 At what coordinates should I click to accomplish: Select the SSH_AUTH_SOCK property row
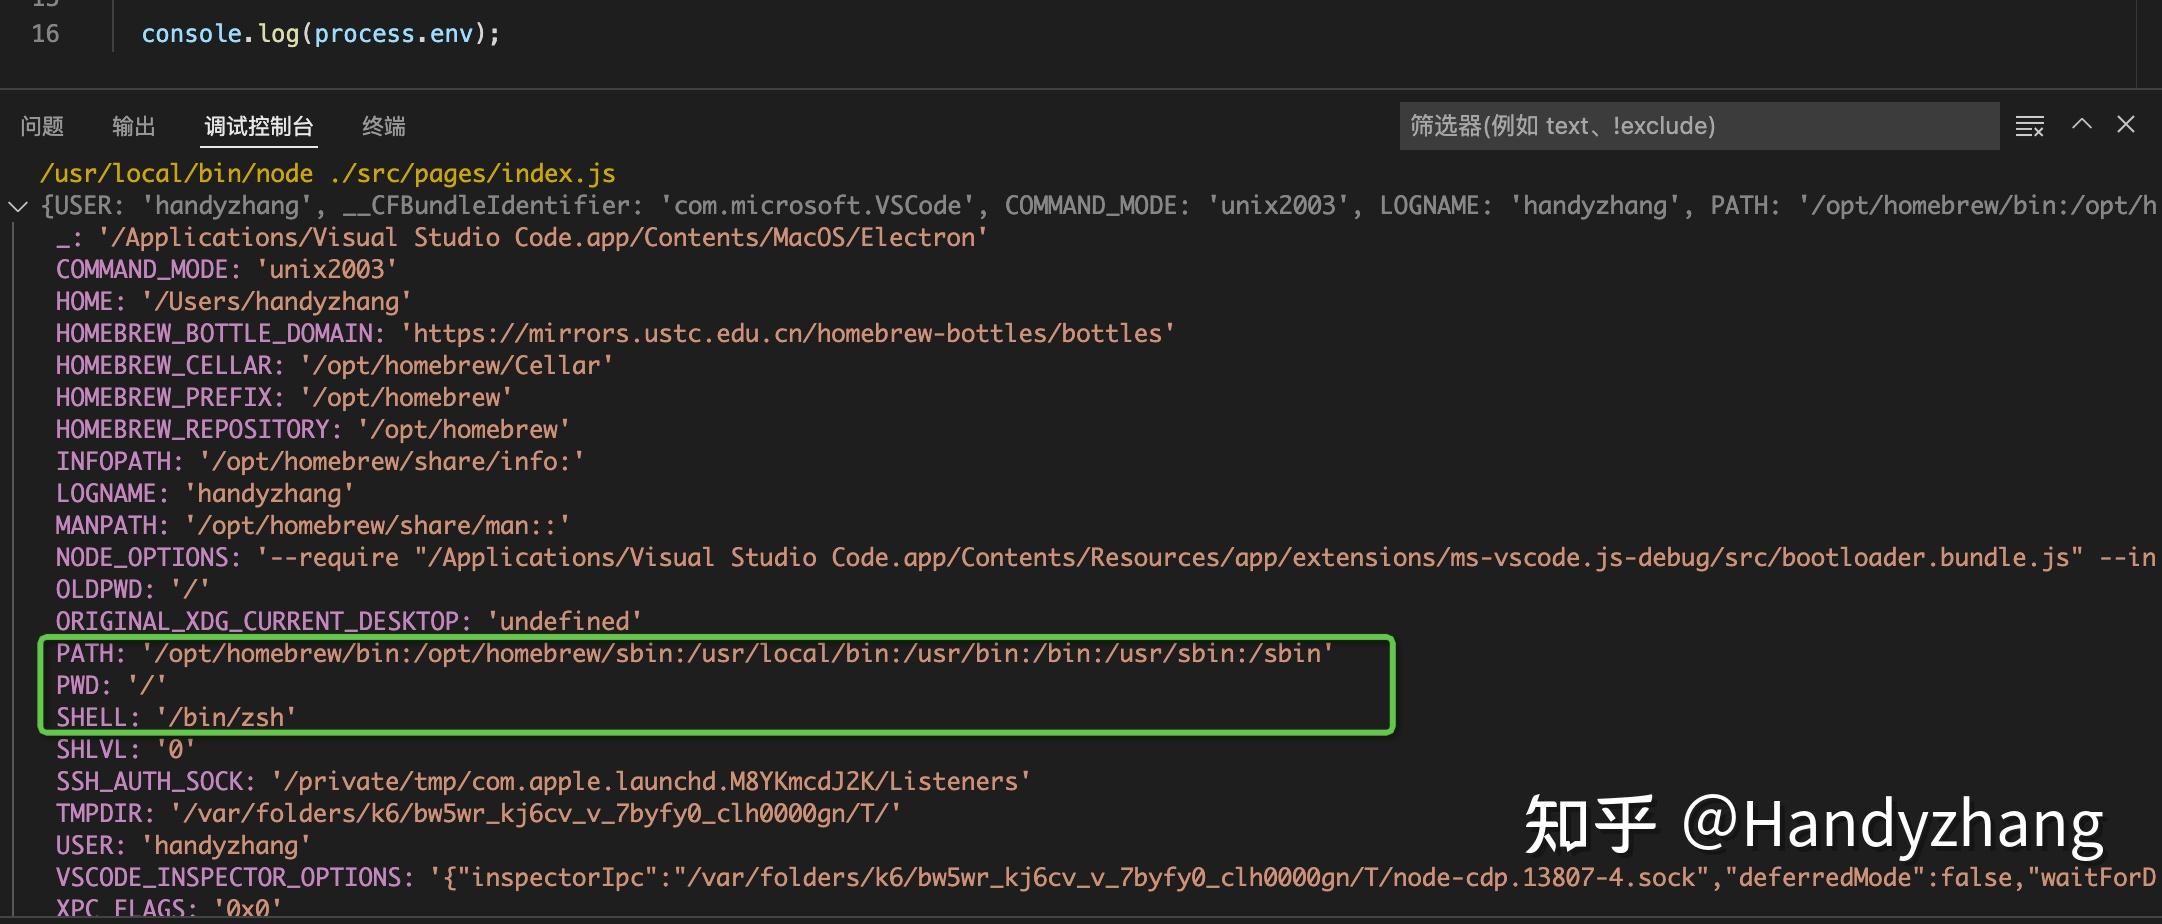[x=542, y=782]
